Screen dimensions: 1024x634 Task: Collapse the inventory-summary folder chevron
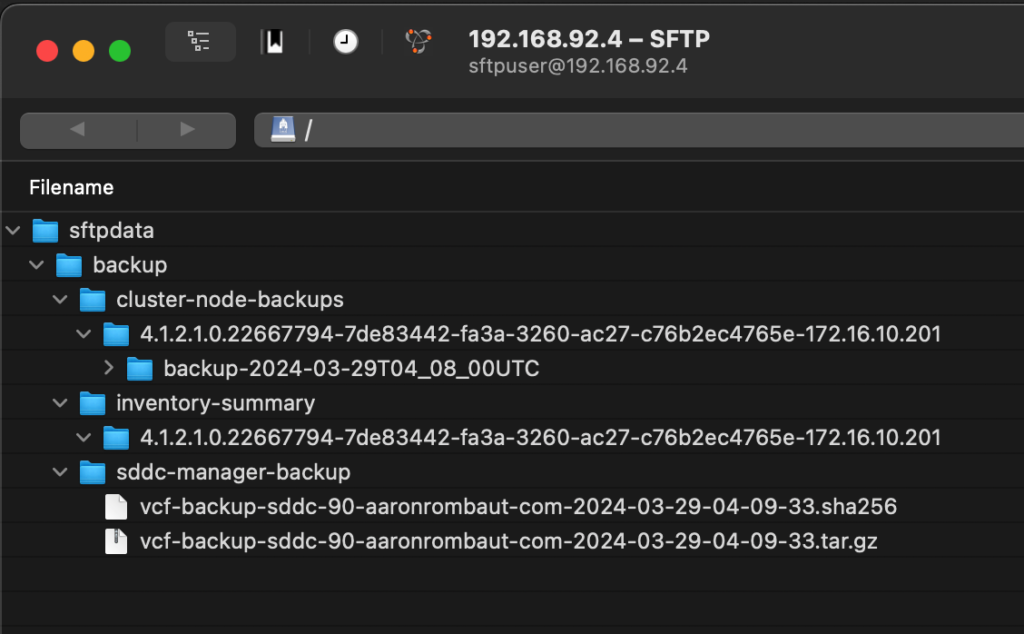coord(61,404)
